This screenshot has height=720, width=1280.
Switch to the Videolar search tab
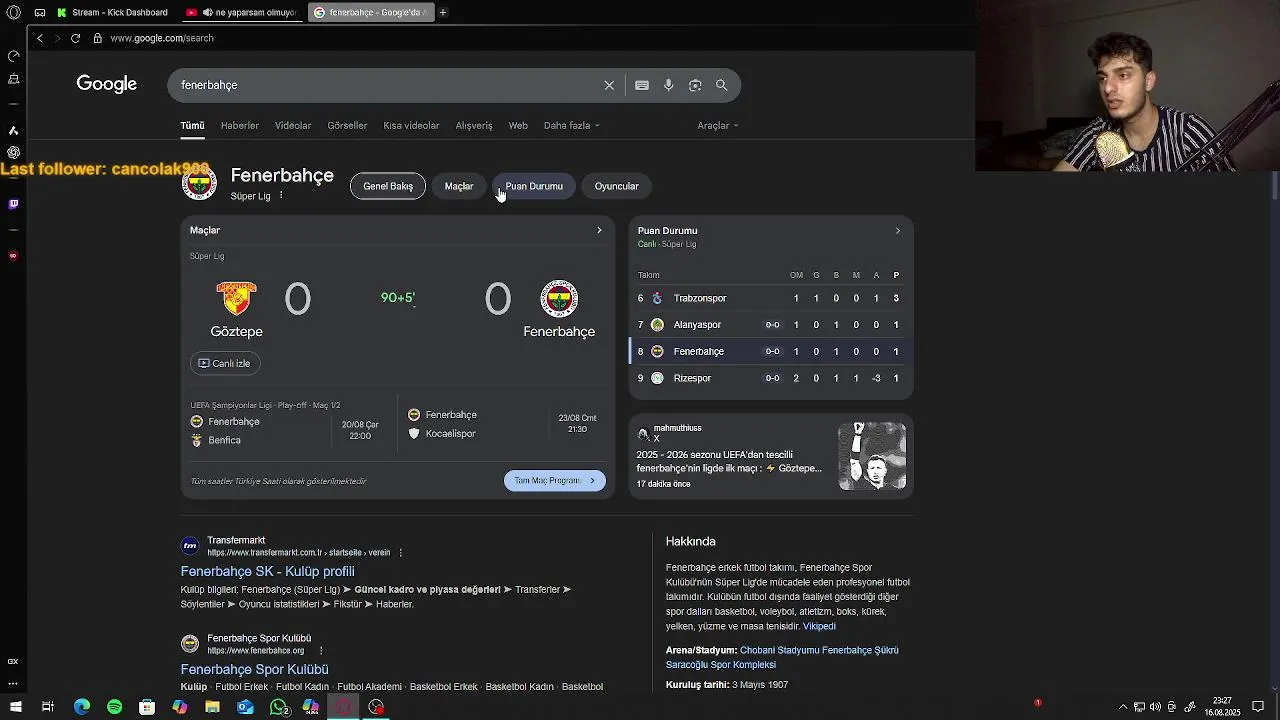click(293, 125)
